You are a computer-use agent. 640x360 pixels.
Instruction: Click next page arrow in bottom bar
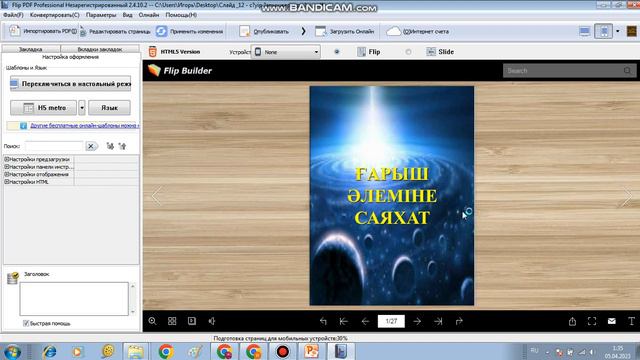coord(417,321)
